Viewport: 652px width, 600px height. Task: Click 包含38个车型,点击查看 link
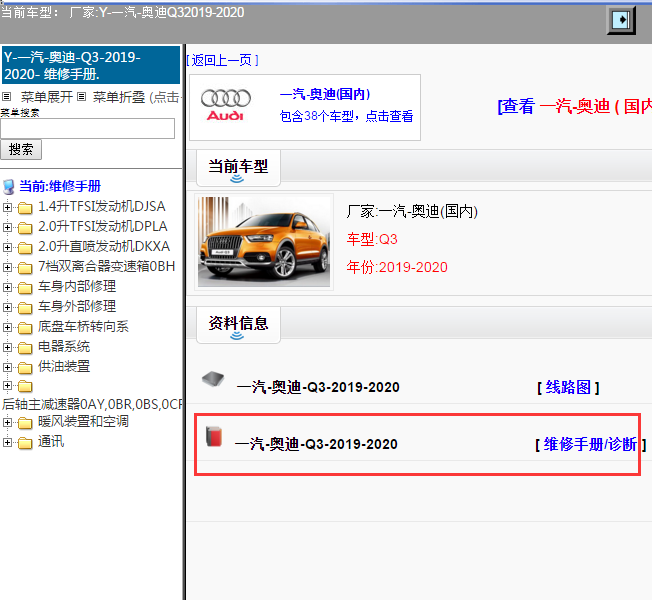pyautogui.click(x=346, y=116)
